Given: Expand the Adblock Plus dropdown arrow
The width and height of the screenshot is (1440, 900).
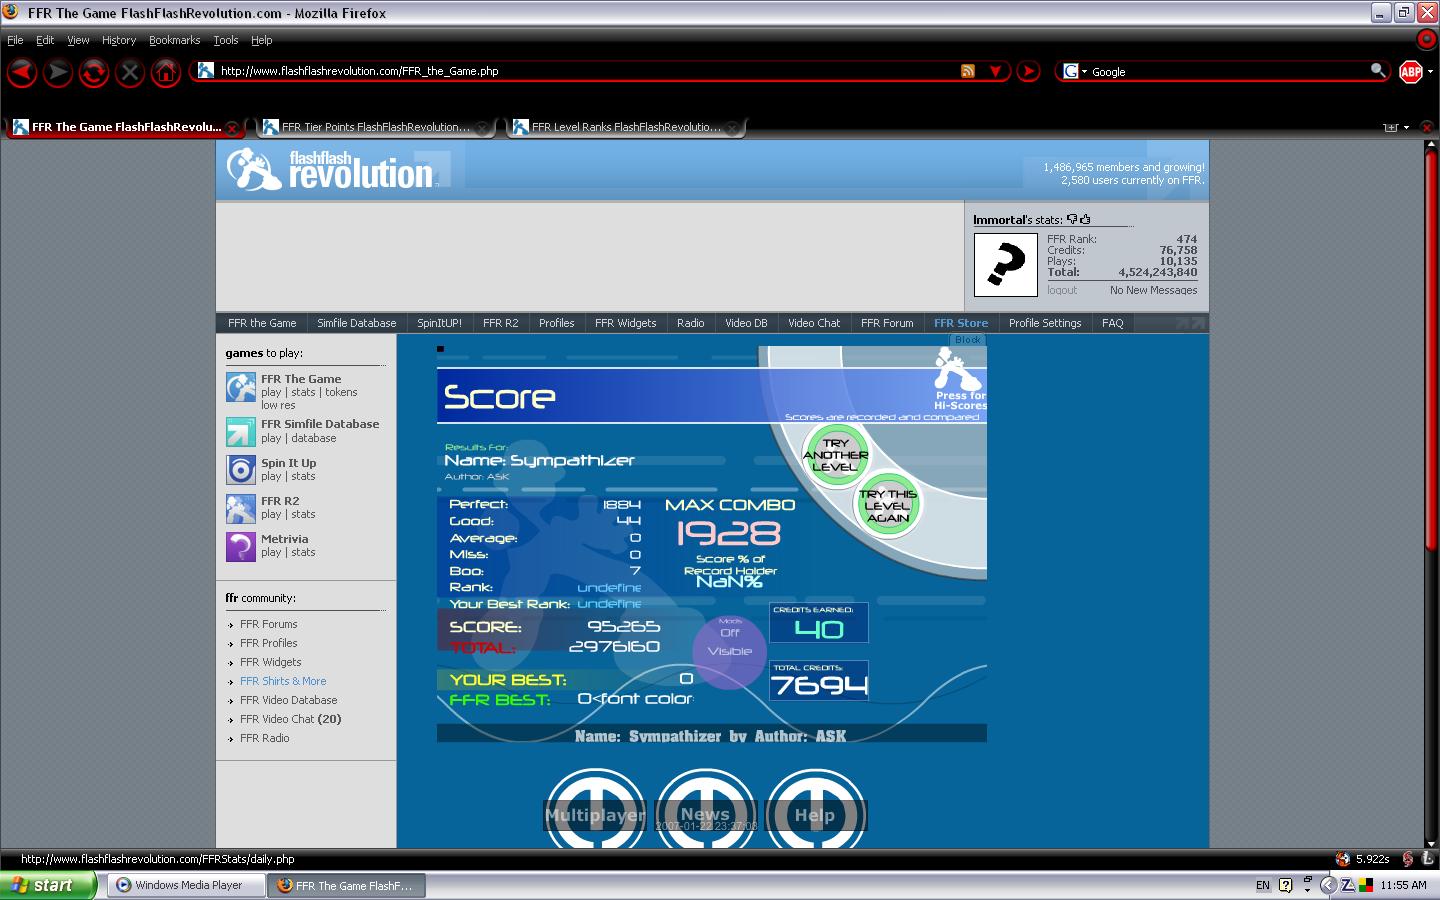Looking at the screenshot, I should pyautogui.click(x=1430, y=72).
